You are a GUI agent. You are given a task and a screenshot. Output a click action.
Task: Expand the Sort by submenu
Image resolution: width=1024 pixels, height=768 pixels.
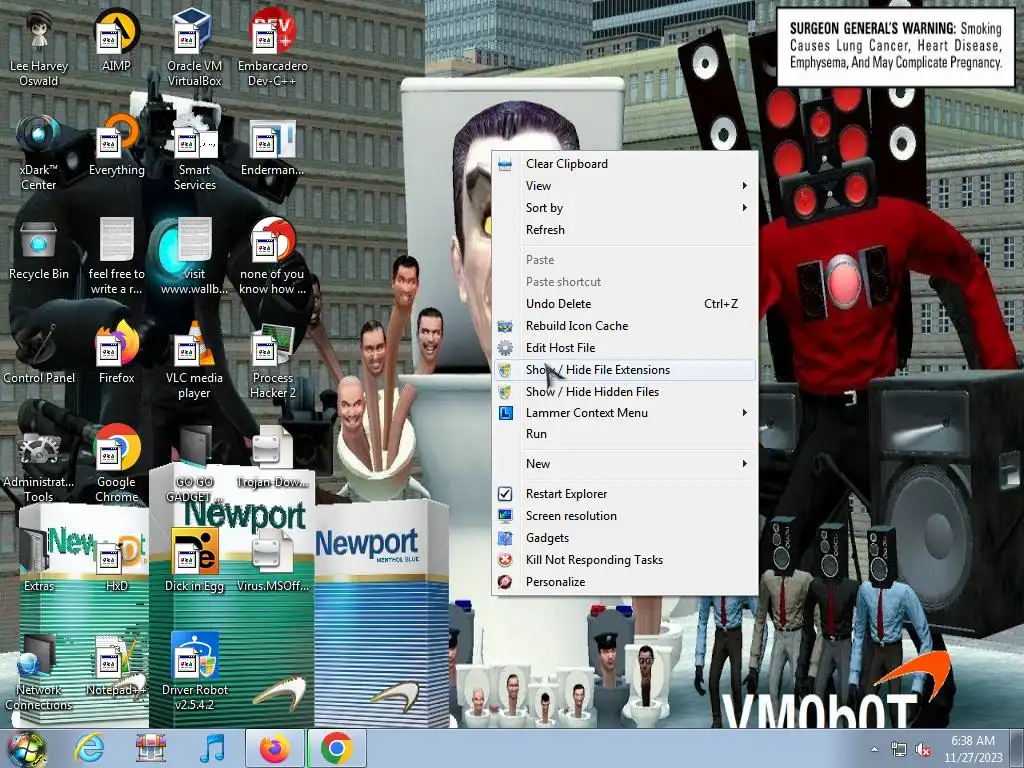pos(625,208)
